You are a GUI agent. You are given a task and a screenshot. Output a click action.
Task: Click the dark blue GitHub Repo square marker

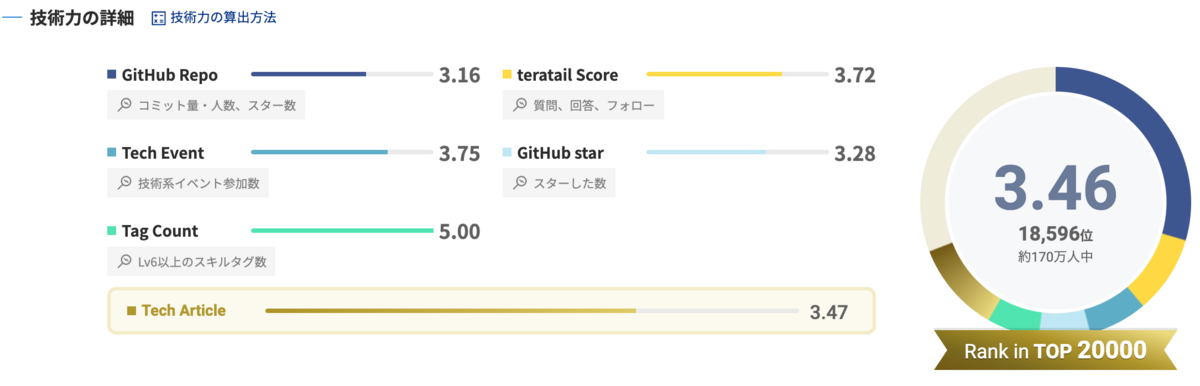click(x=112, y=75)
